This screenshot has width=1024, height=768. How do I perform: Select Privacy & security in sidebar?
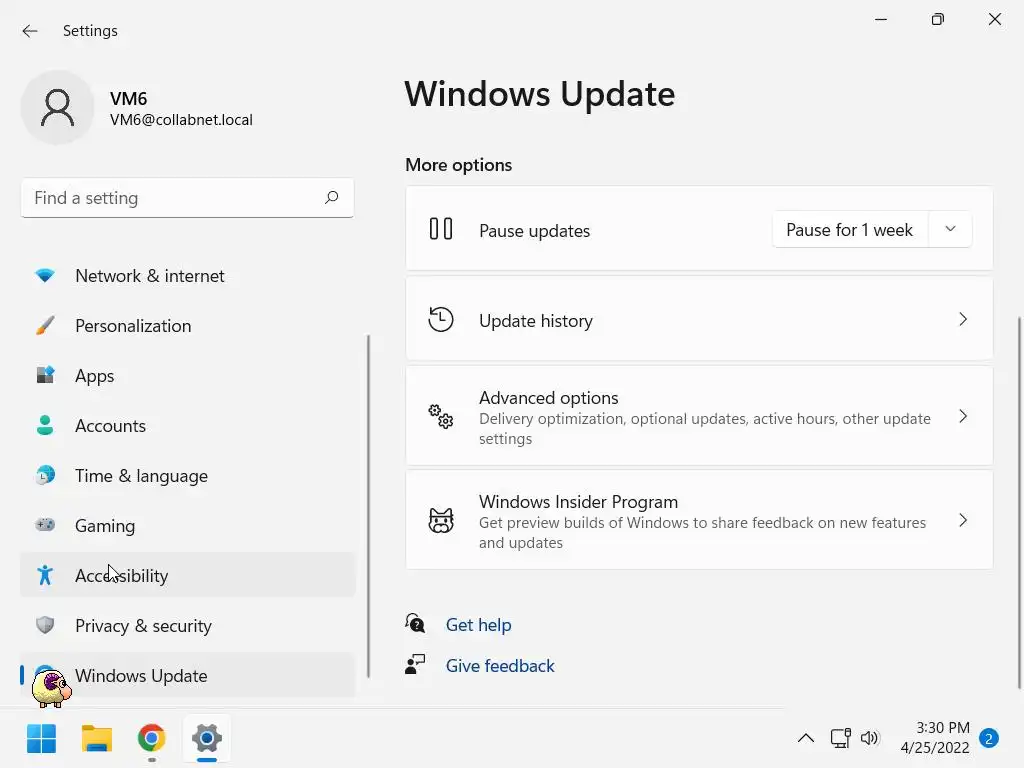tap(187, 625)
